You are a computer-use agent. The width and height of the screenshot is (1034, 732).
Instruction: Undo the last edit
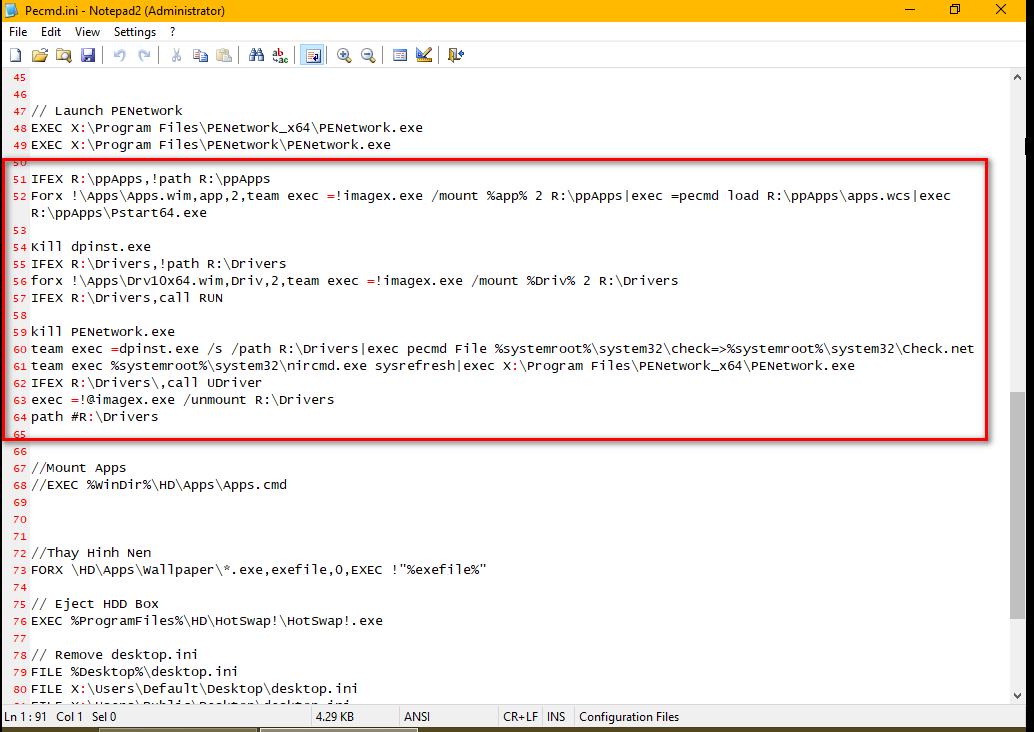(x=119, y=55)
